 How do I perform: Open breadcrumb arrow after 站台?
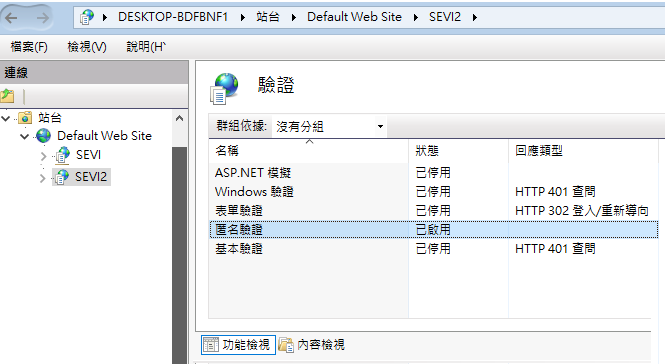click(293, 17)
